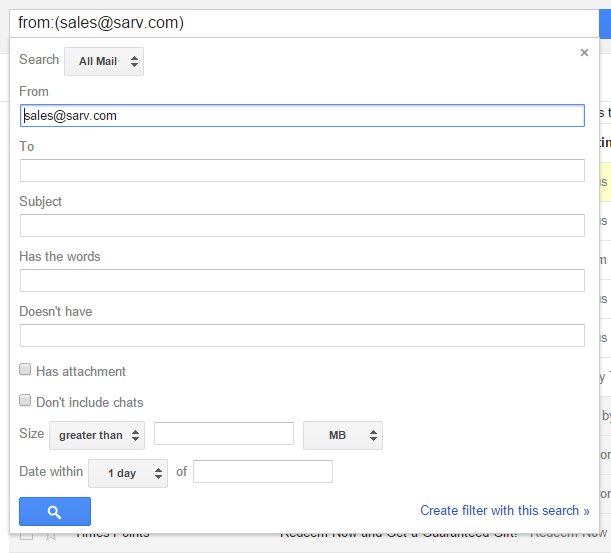Viewport: 611px width, 553px height.
Task: Toggle the Don't include chats checkbox
Action: pos(26,401)
